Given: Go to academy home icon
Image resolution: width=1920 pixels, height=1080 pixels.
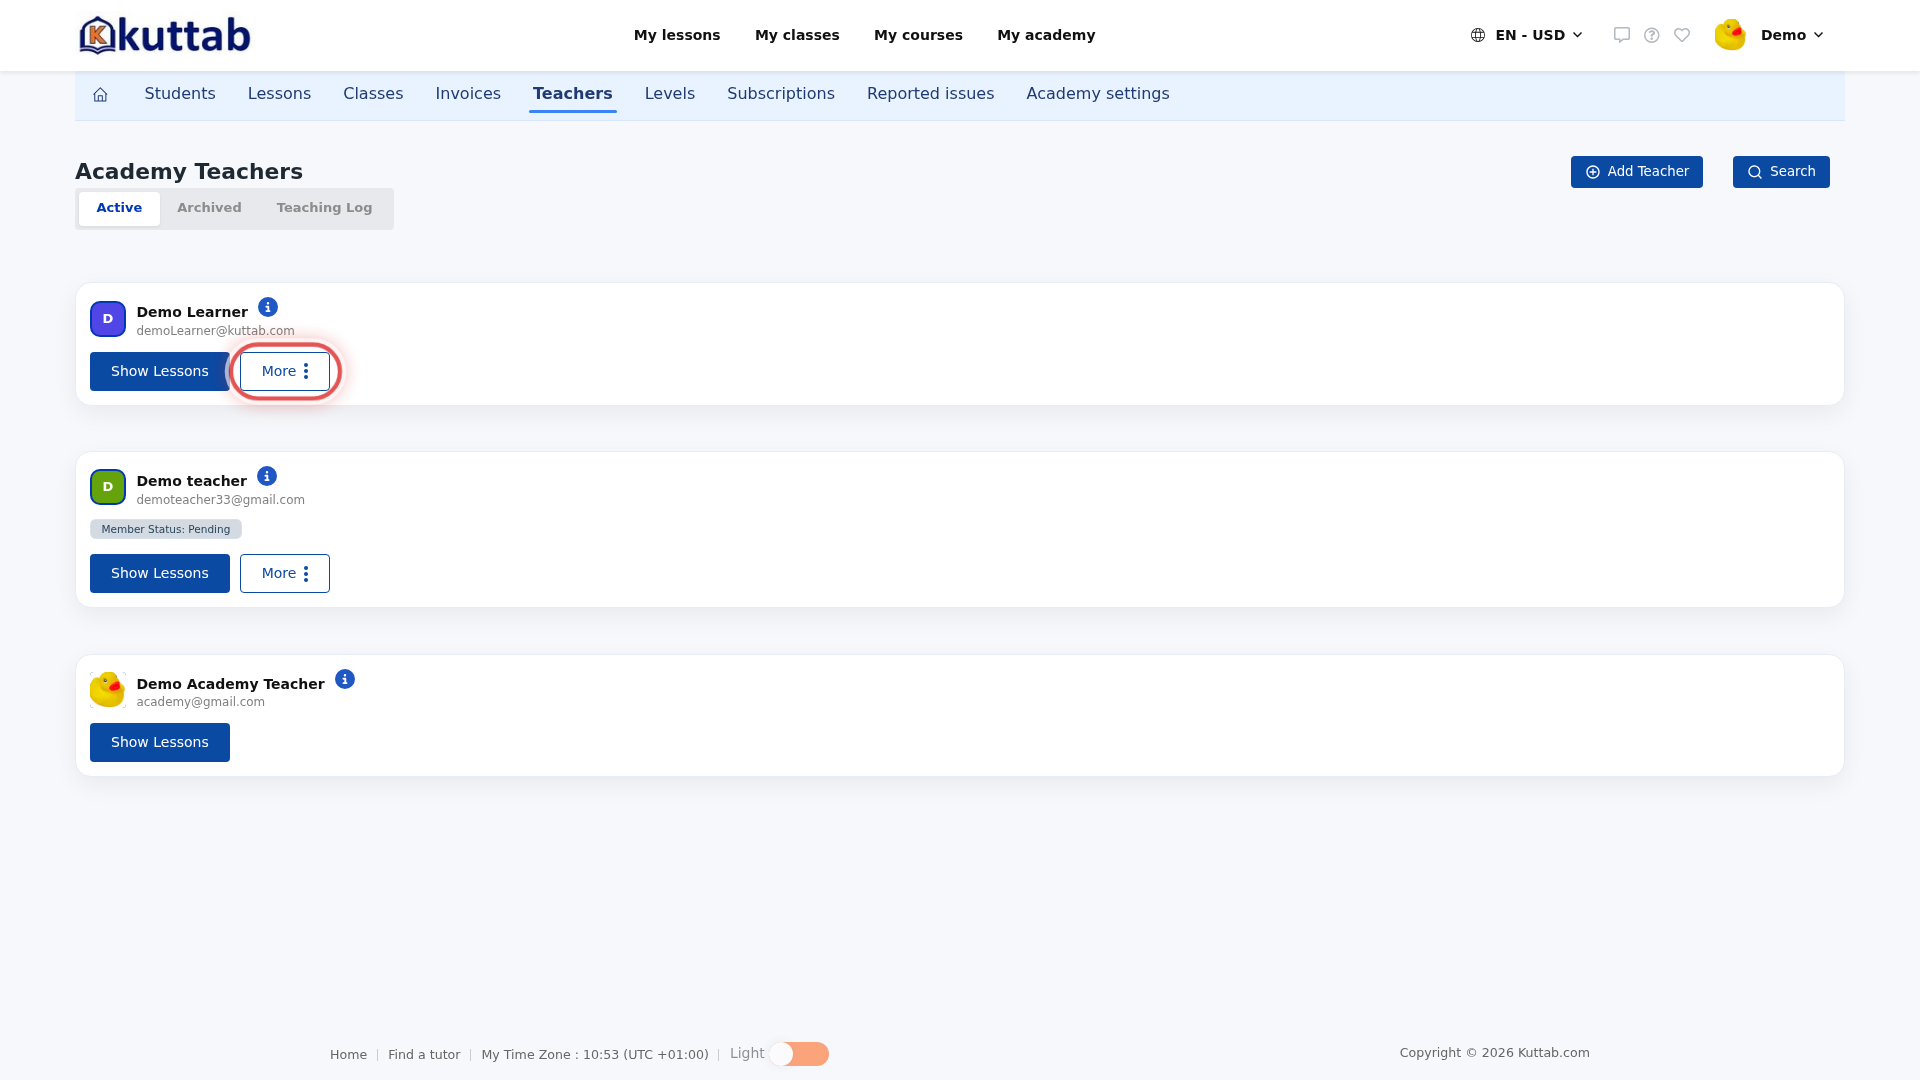Looking at the screenshot, I should pos(100,94).
